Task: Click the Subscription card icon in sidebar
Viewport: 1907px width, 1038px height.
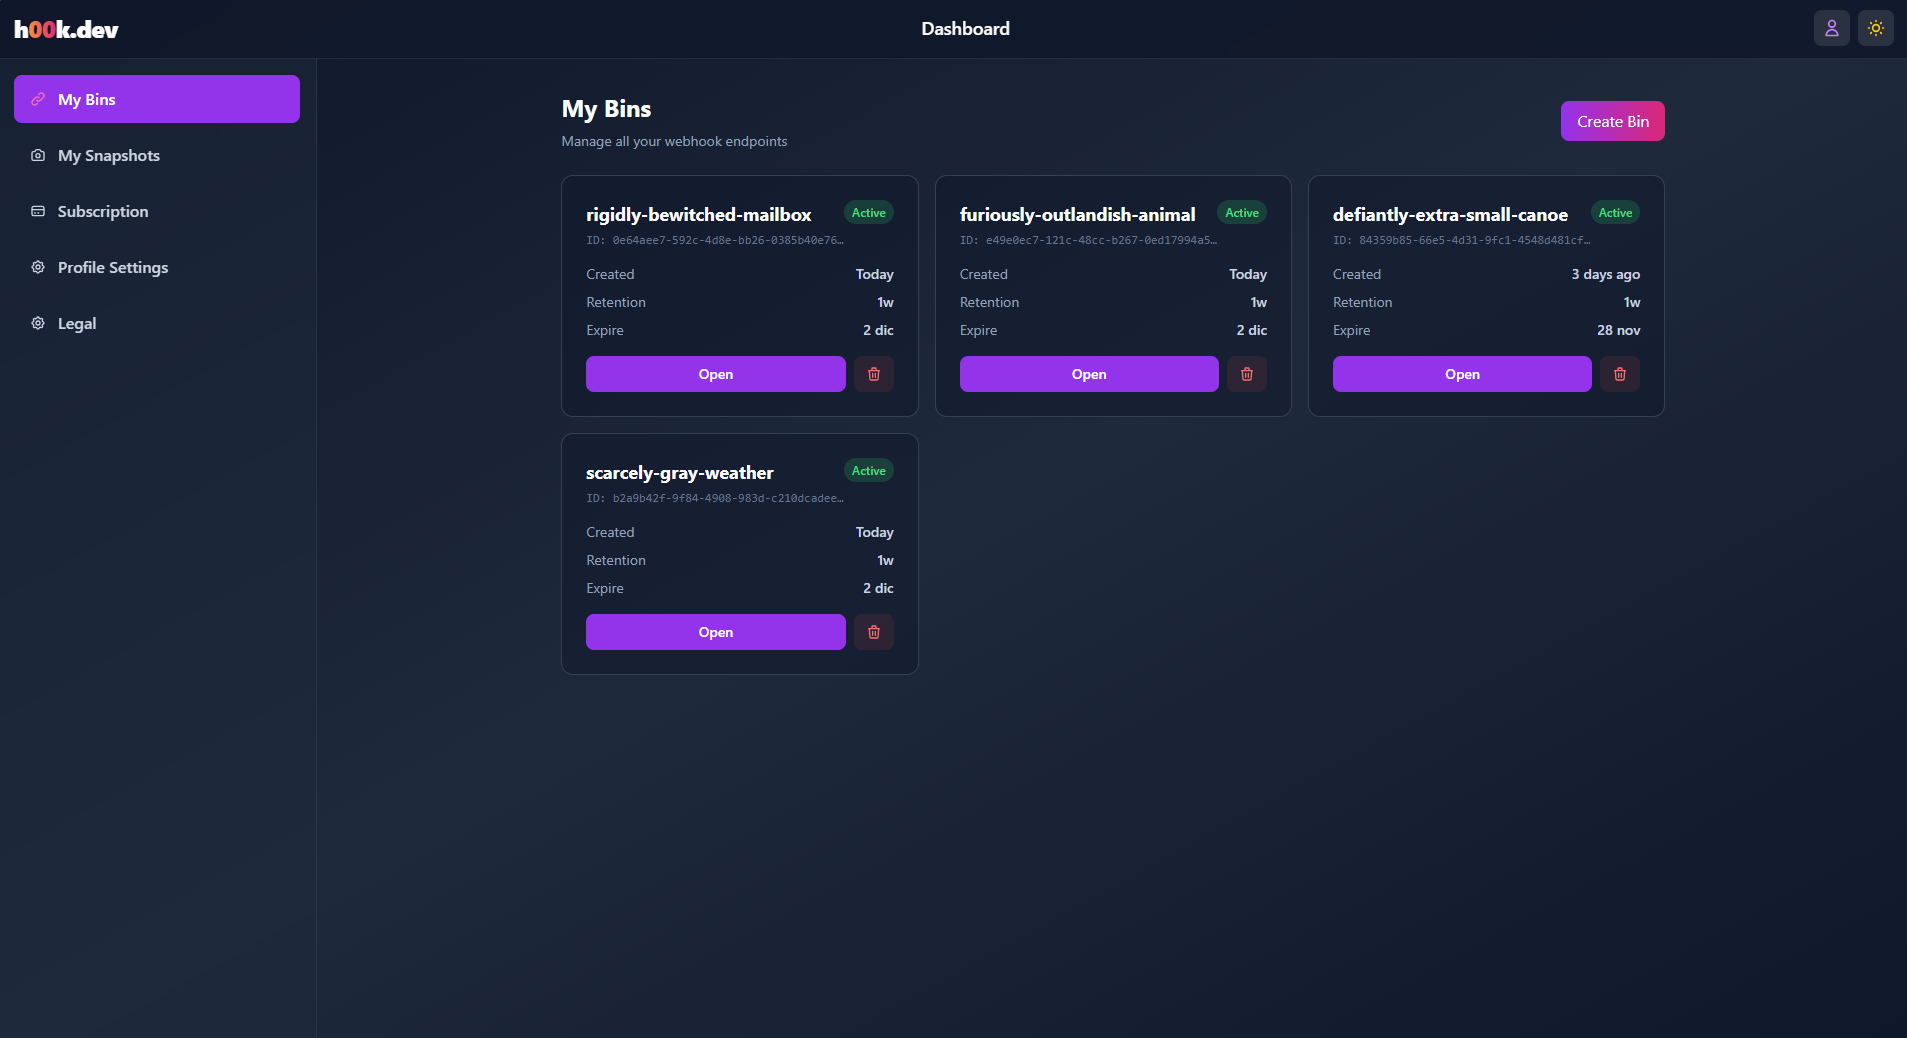Action: (x=37, y=211)
